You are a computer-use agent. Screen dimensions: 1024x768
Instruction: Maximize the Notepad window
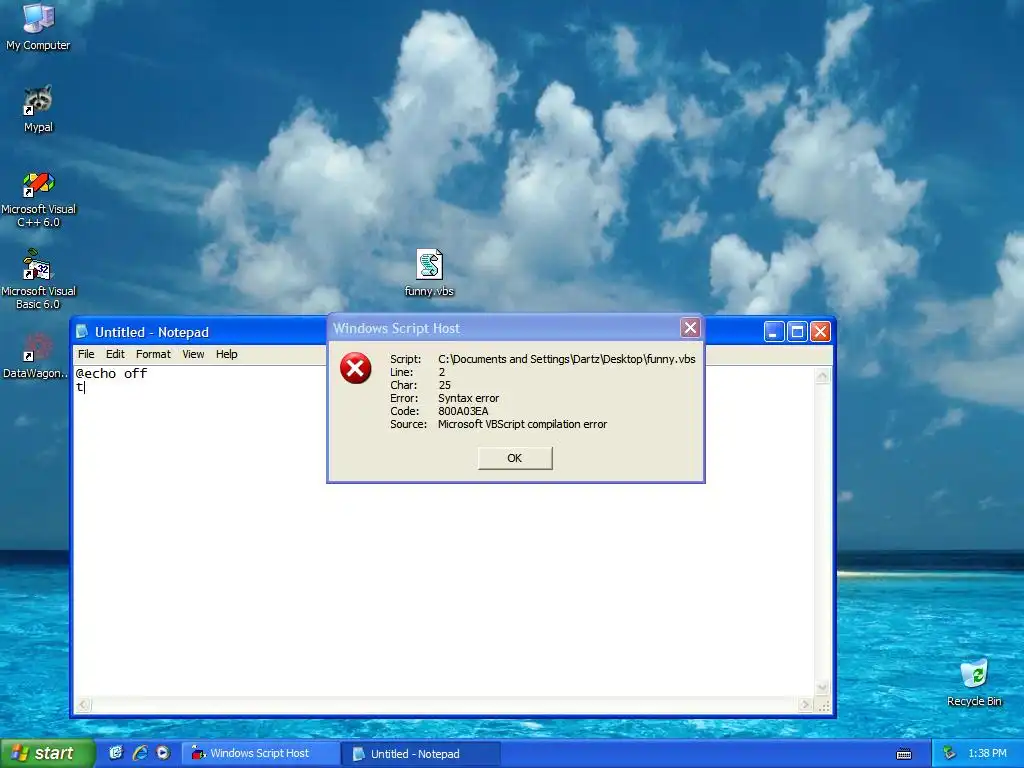click(797, 332)
